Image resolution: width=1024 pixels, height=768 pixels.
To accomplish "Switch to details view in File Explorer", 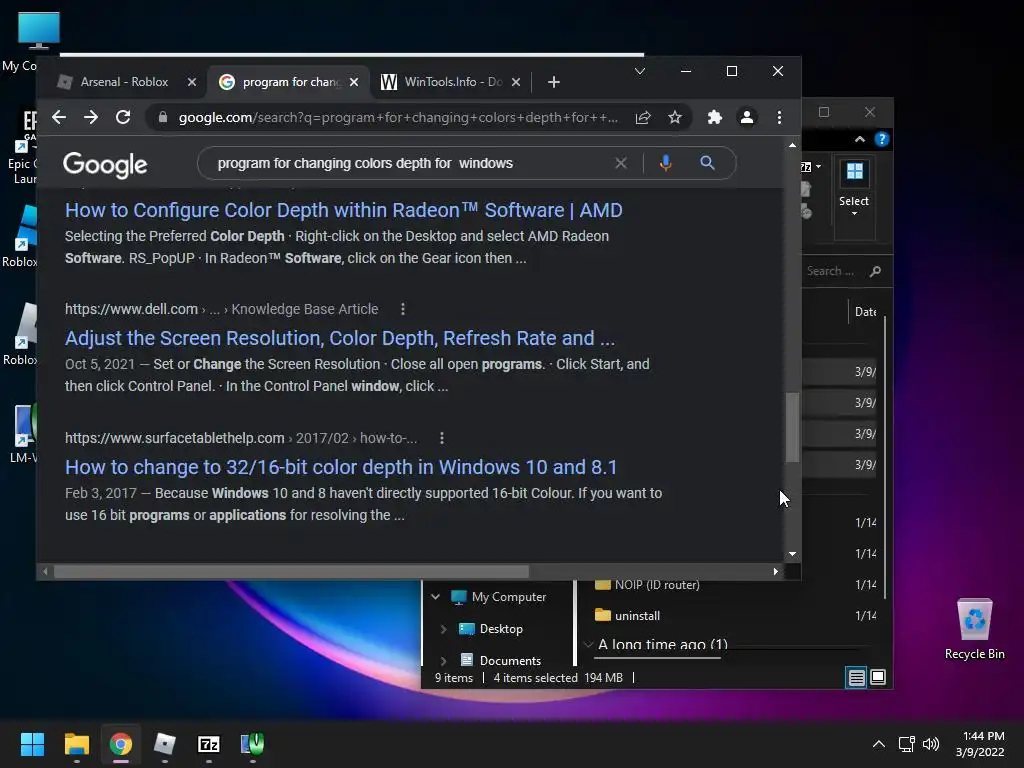I will click(x=856, y=678).
